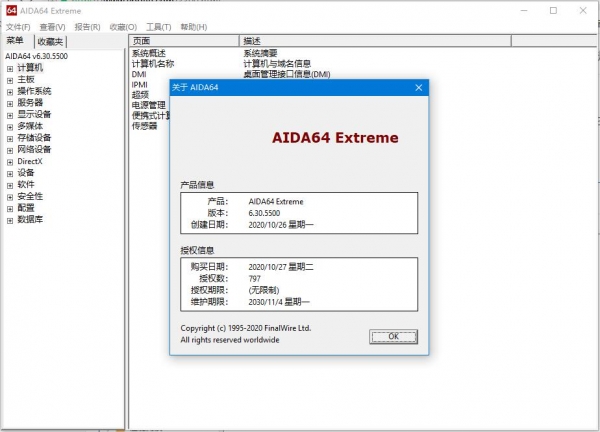Expand the 计算机 tree node
The image size is (600, 432).
(x=10, y=69)
